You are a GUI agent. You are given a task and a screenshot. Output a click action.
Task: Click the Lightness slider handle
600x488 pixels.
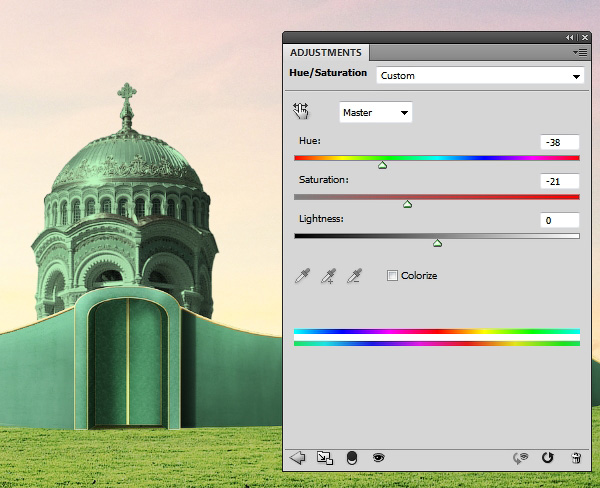pos(437,243)
